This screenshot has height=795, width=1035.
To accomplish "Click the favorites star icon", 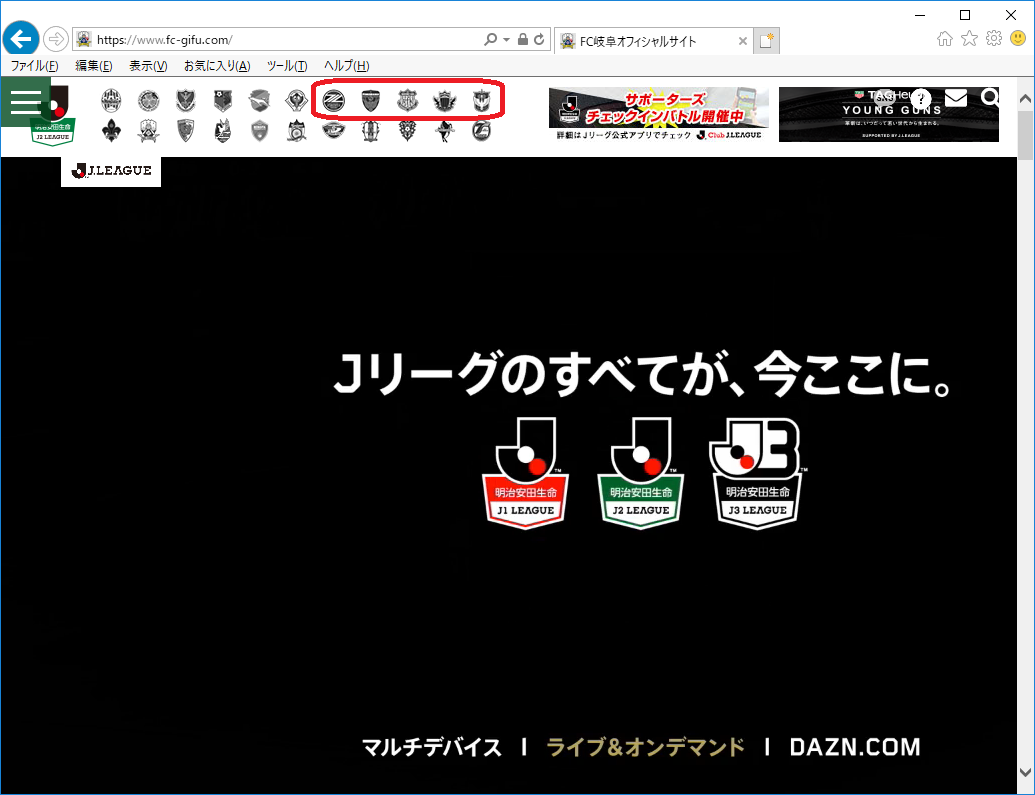I will 969,39.
